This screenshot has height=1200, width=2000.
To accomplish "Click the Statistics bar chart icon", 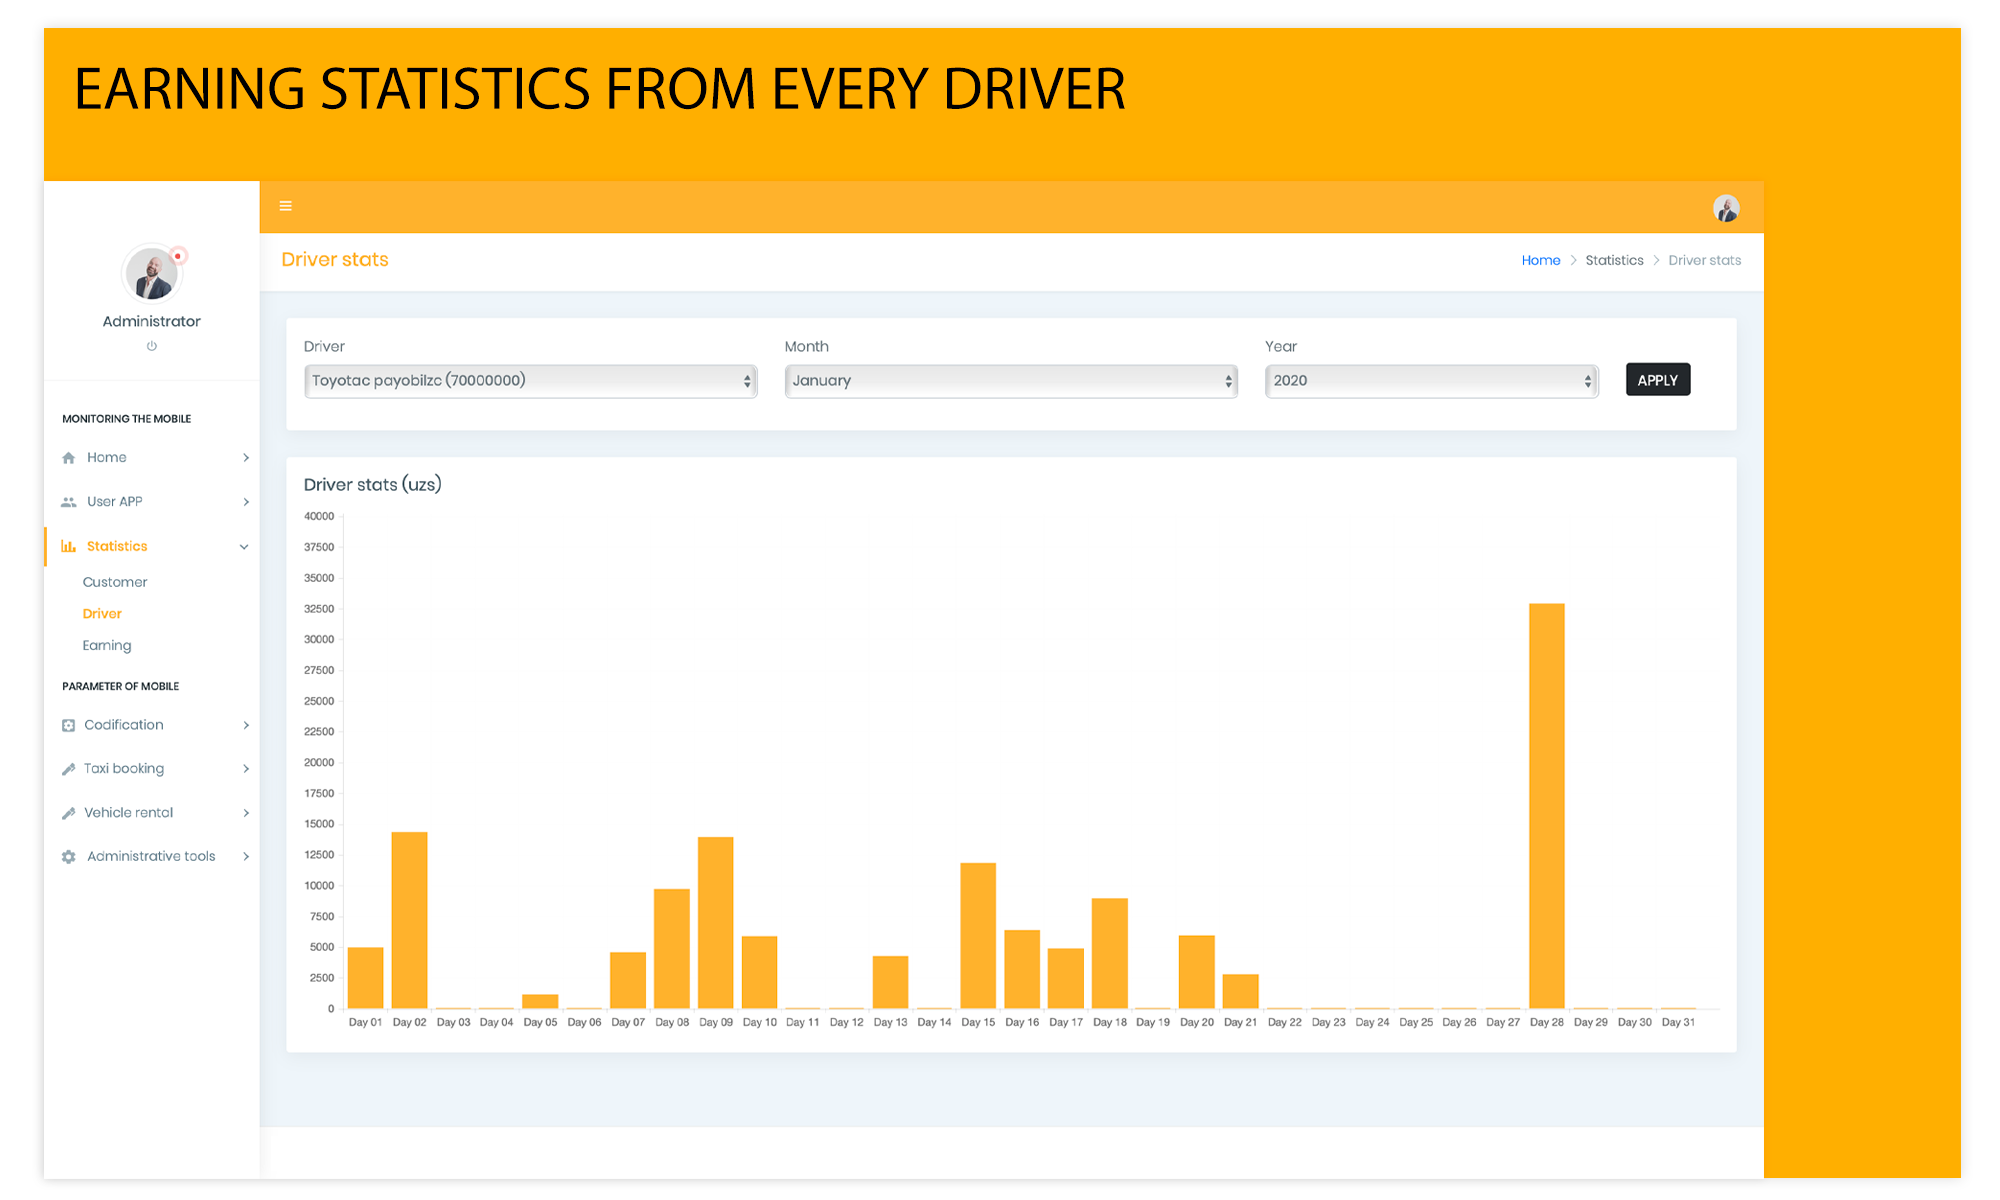I will (x=69, y=546).
